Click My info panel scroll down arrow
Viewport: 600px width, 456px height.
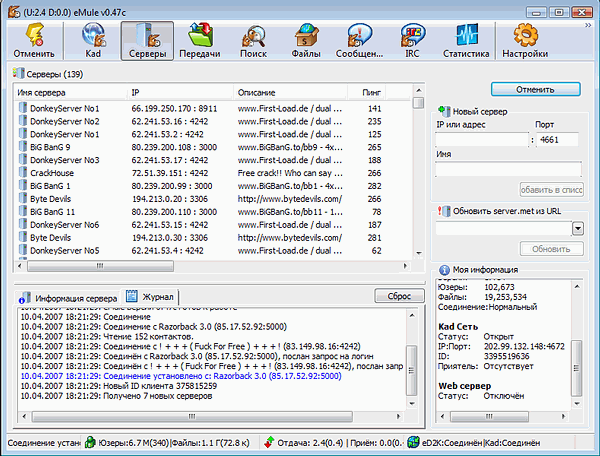point(577,403)
